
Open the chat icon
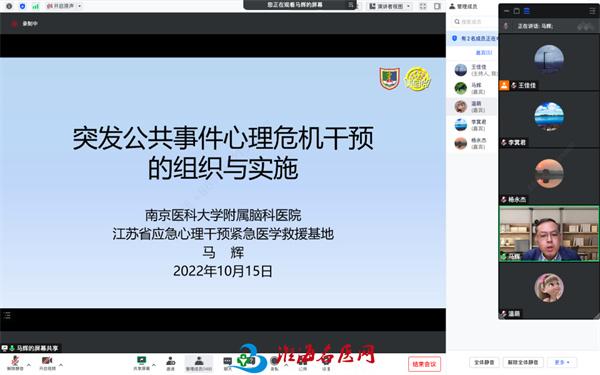coord(227,361)
